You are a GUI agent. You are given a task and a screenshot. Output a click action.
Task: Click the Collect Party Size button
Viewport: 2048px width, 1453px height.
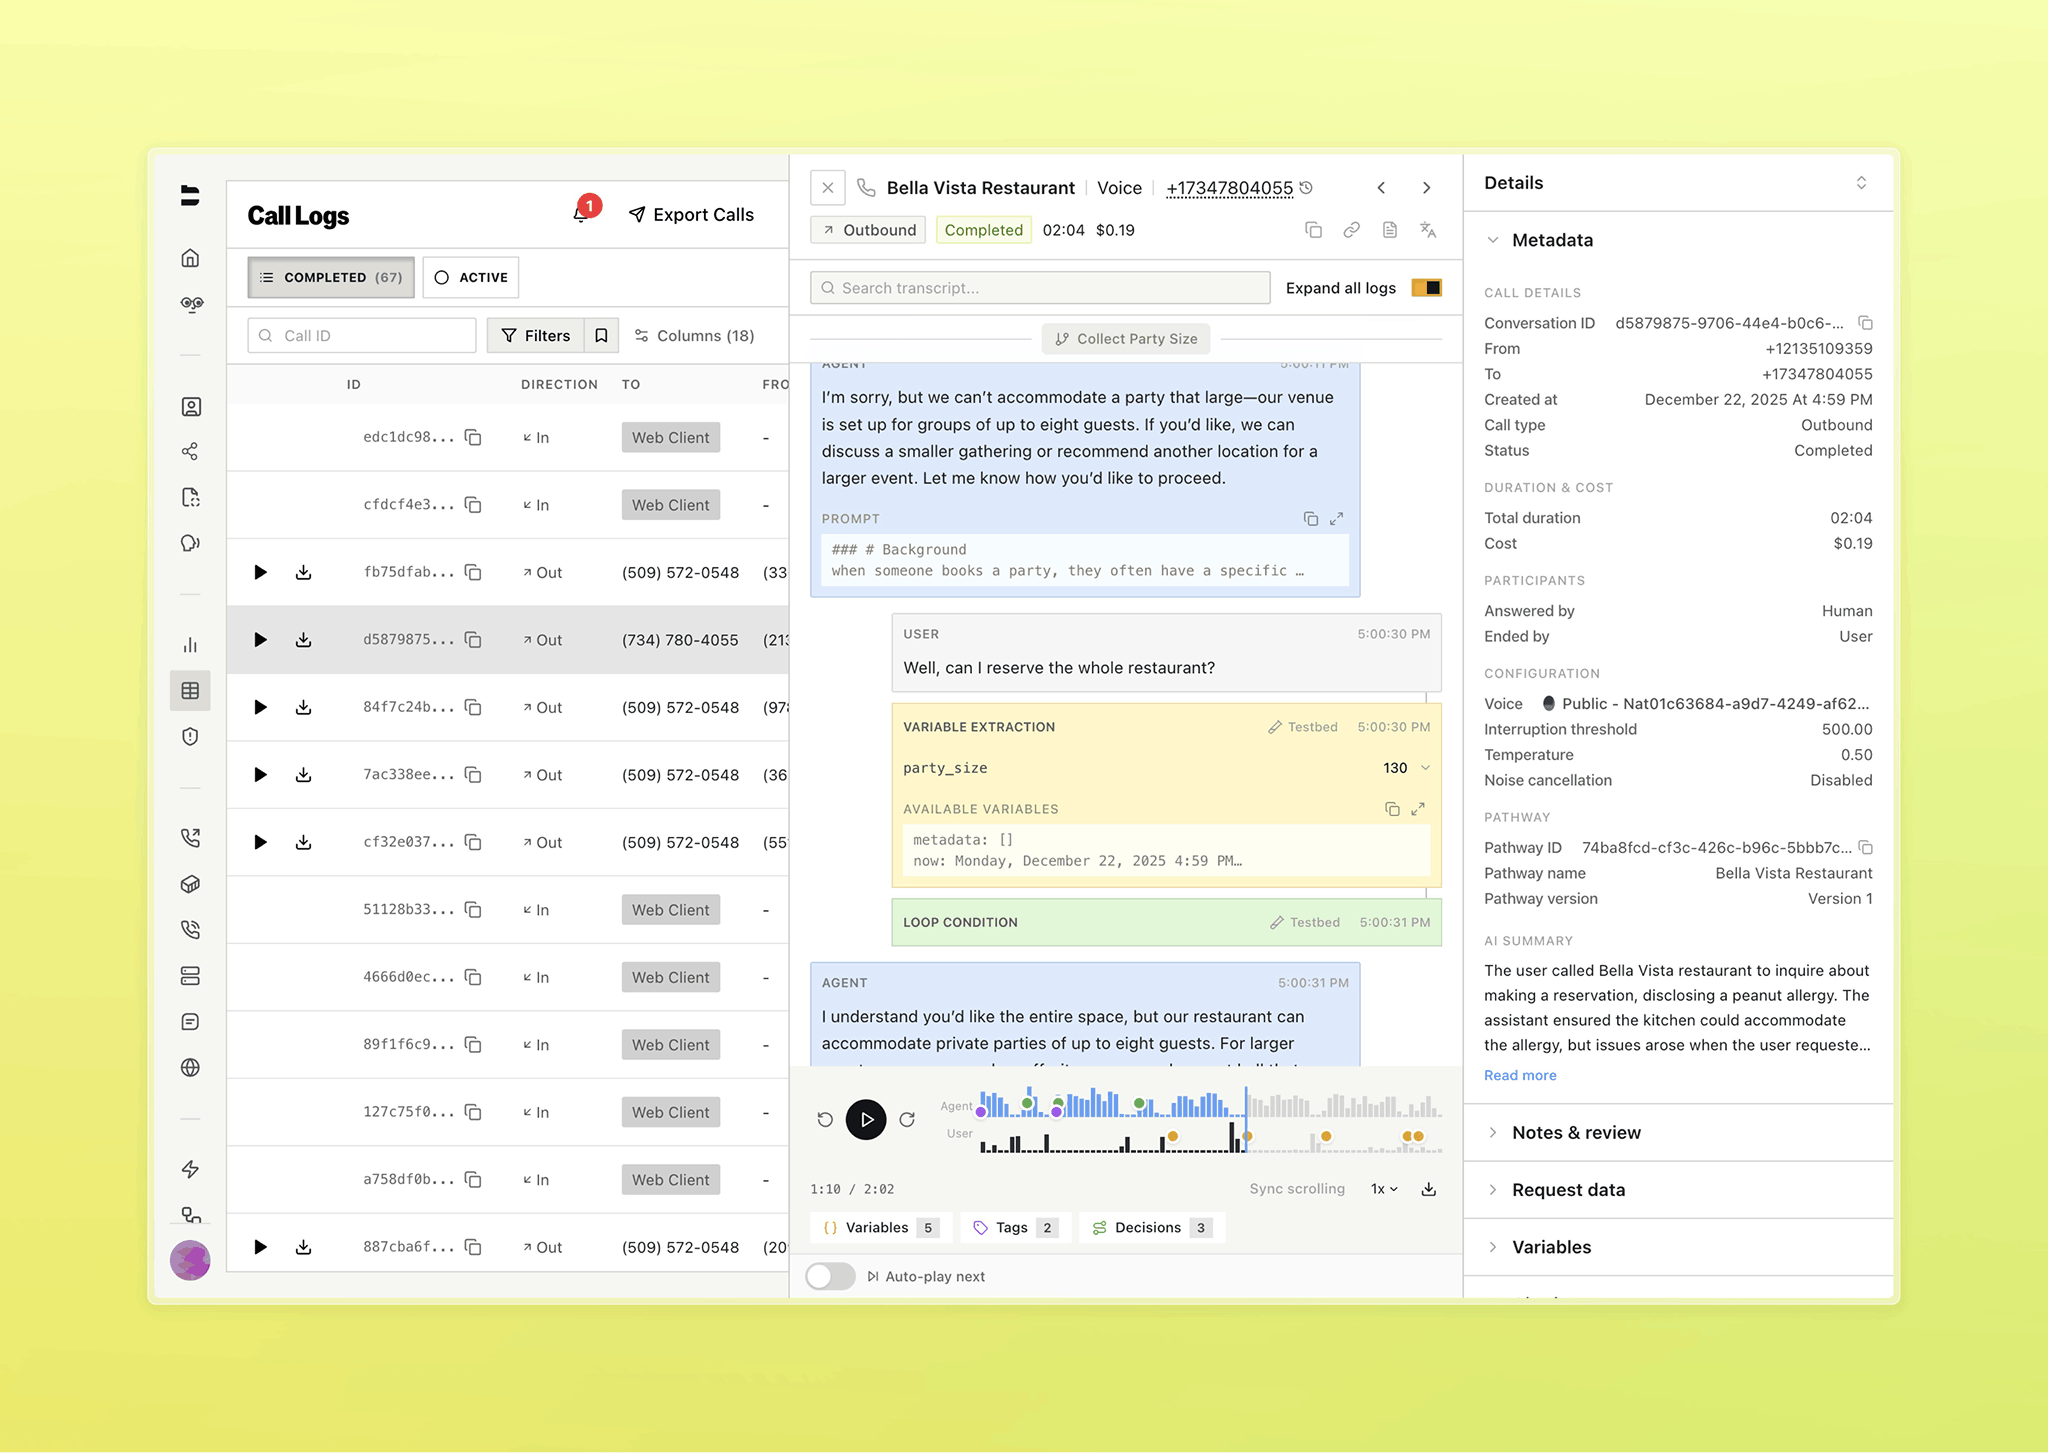tap(1126, 339)
